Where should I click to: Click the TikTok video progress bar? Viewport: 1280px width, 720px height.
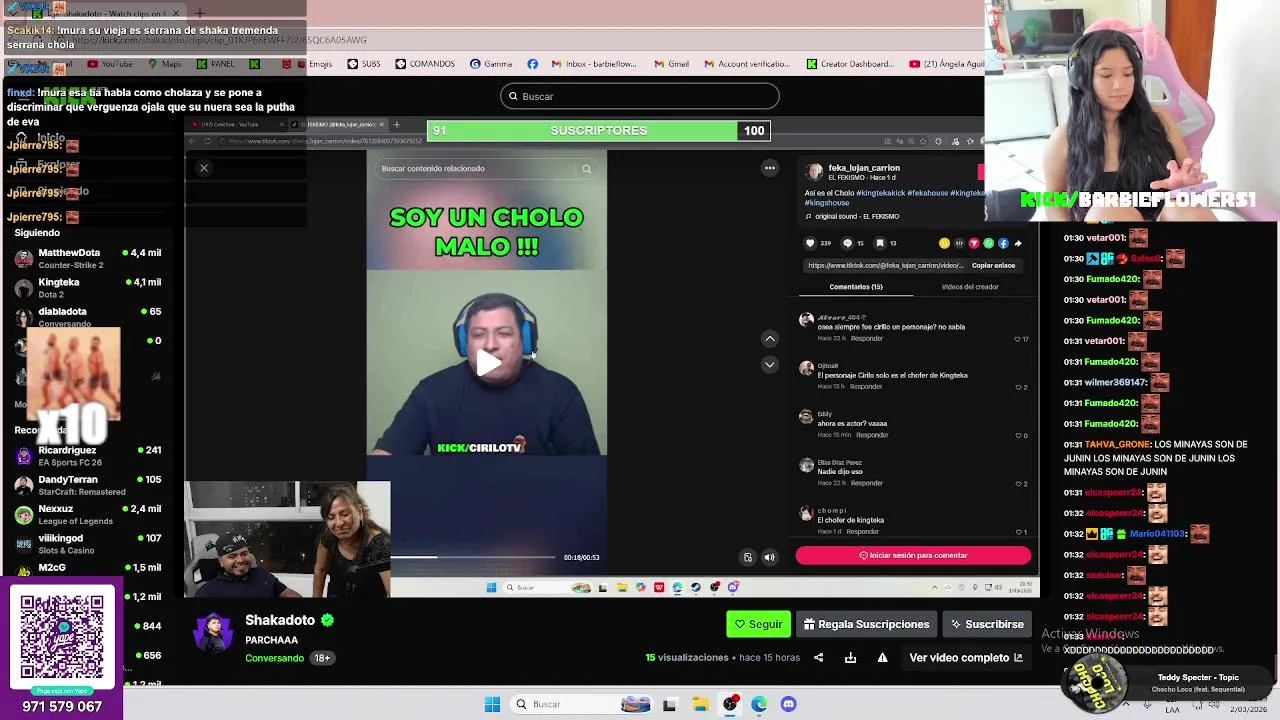[472, 557]
